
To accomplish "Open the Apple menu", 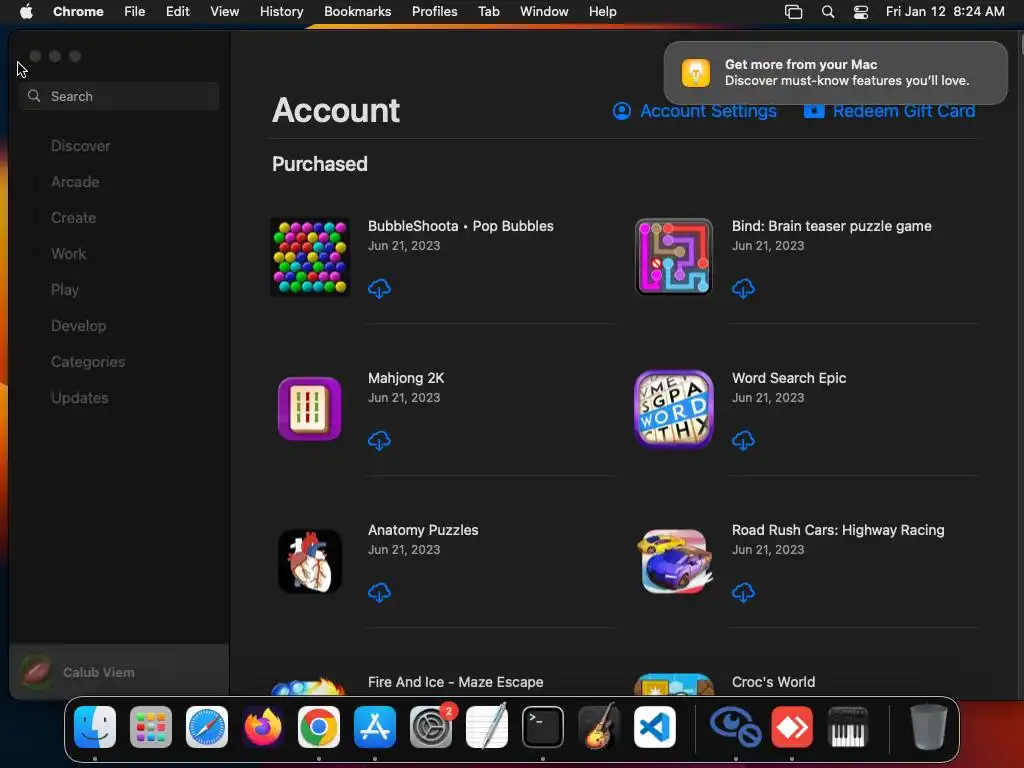I will [26, 11].
